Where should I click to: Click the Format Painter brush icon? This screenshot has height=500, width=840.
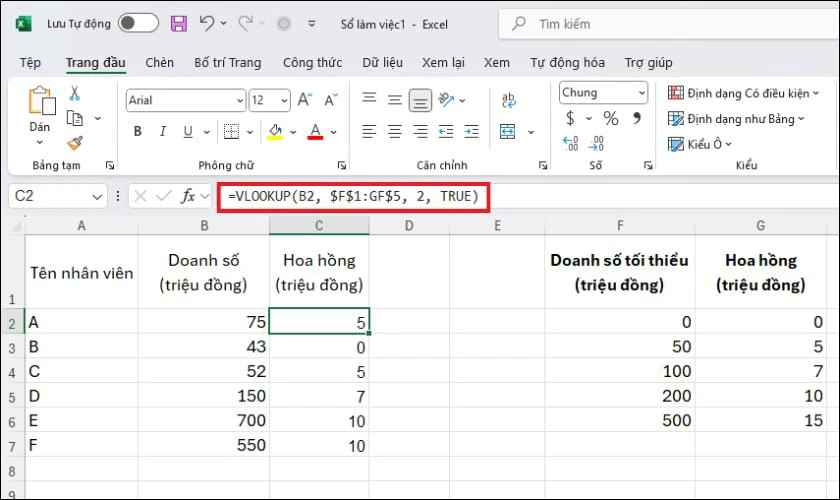(x=74, y=143)
